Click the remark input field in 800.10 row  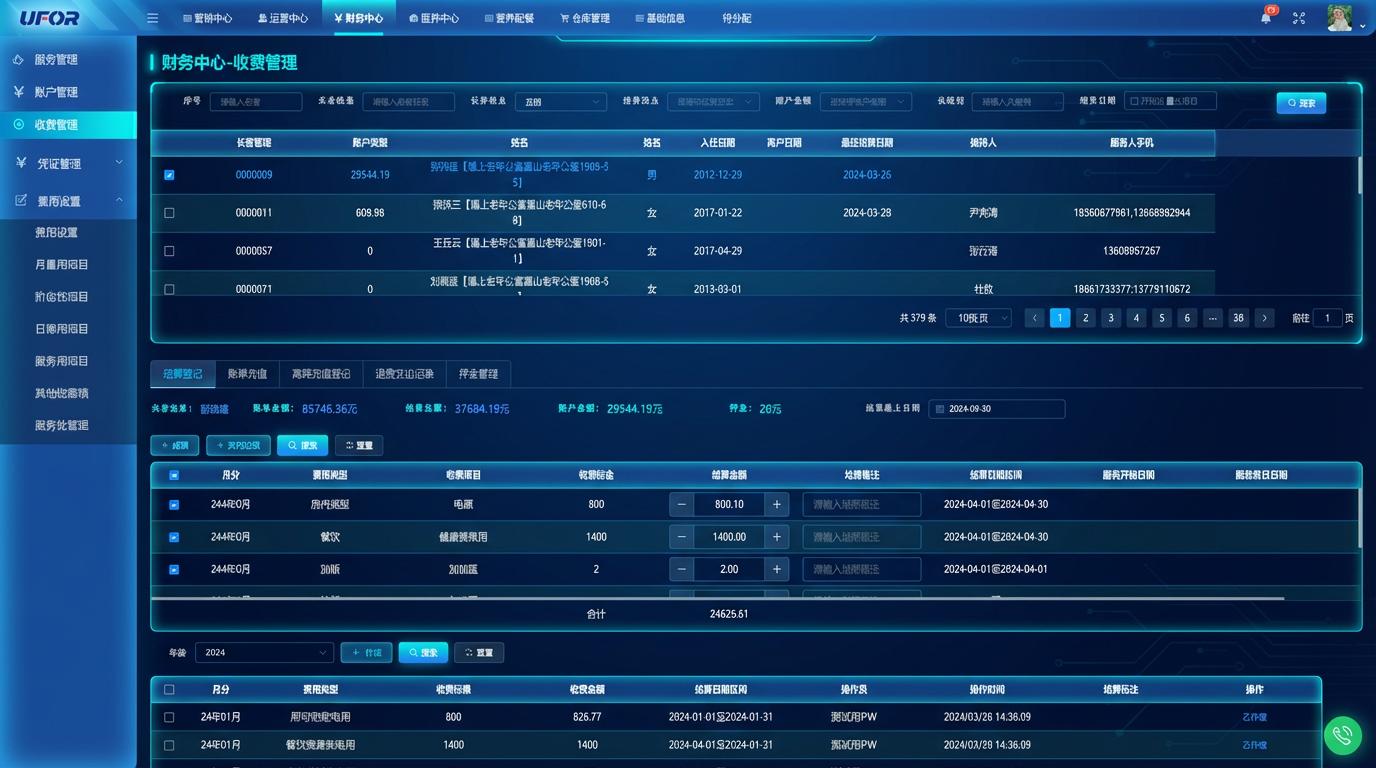[x=861, y=505]
